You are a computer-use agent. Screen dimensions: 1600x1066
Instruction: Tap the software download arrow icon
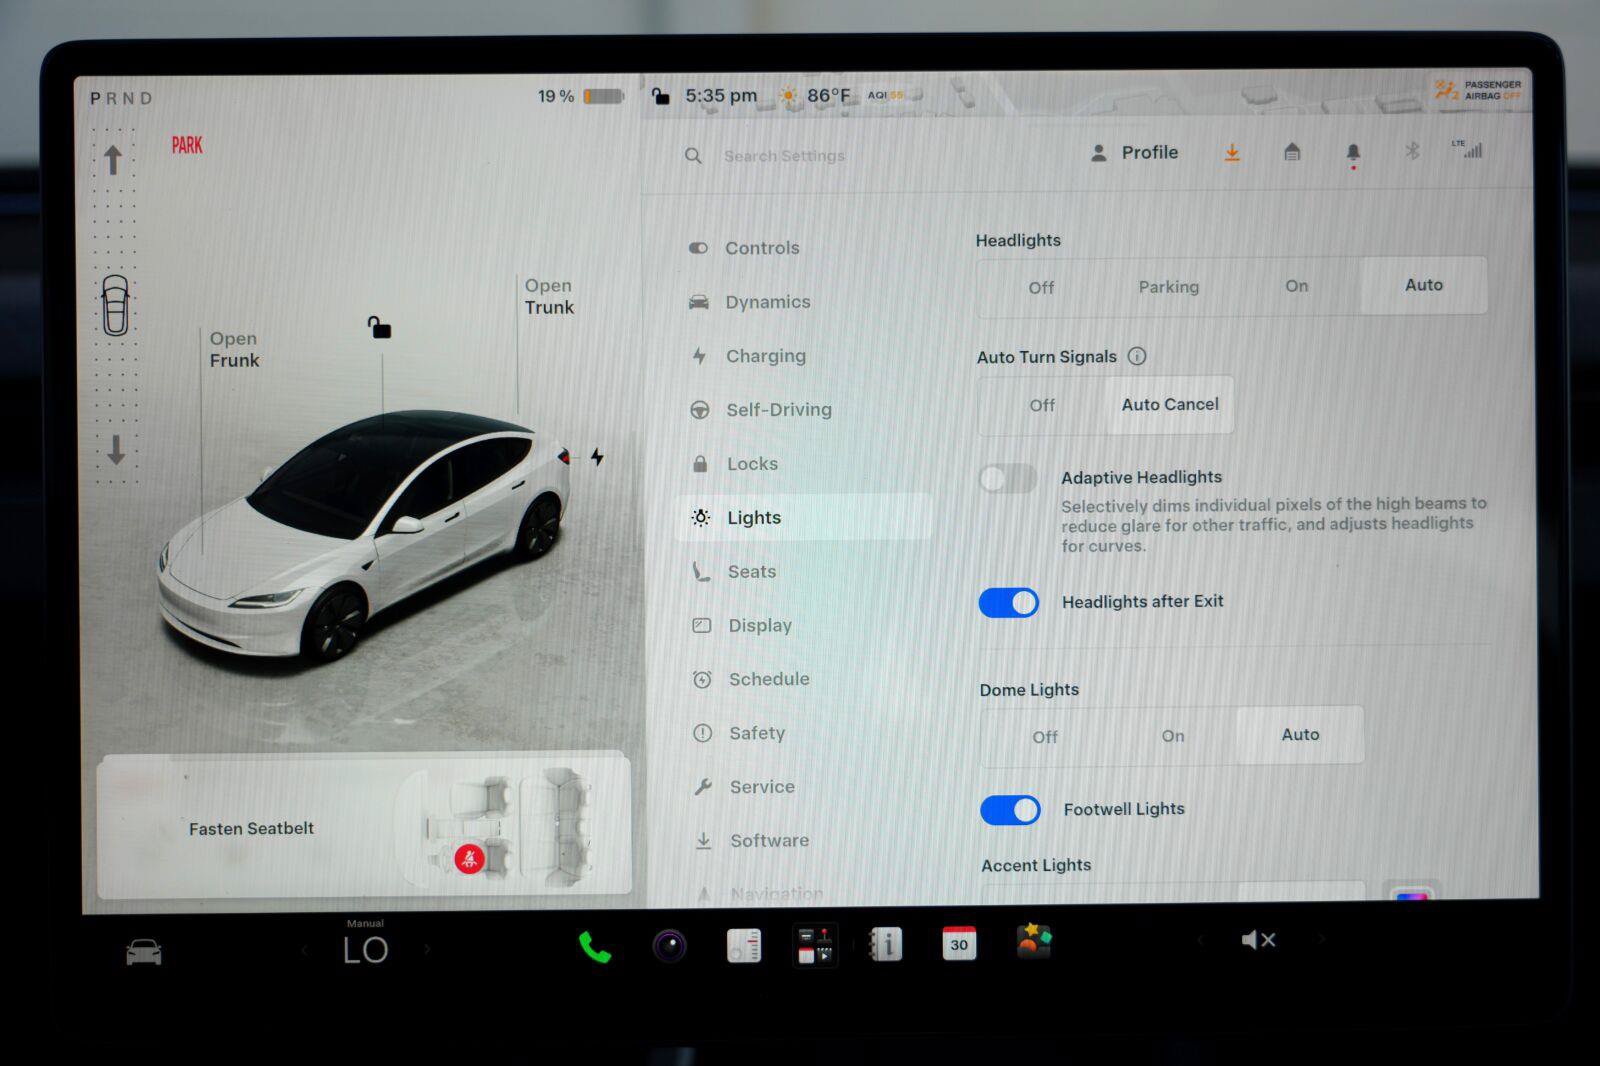(x=1232, y=152)
